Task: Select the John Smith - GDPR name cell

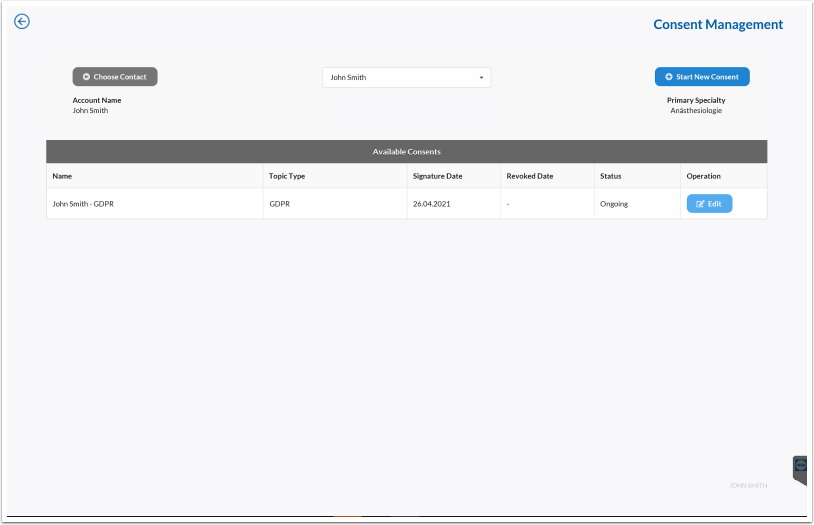Action: pos(90,204)
